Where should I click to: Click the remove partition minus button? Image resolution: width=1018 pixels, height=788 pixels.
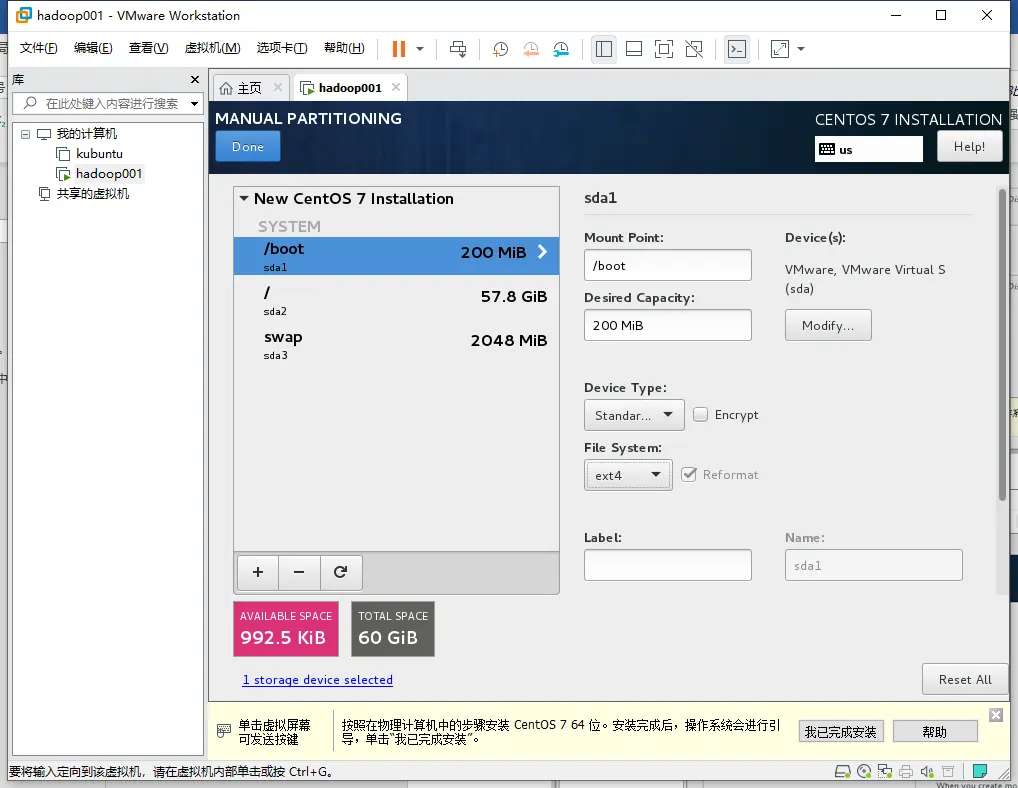tap(299, 572)
